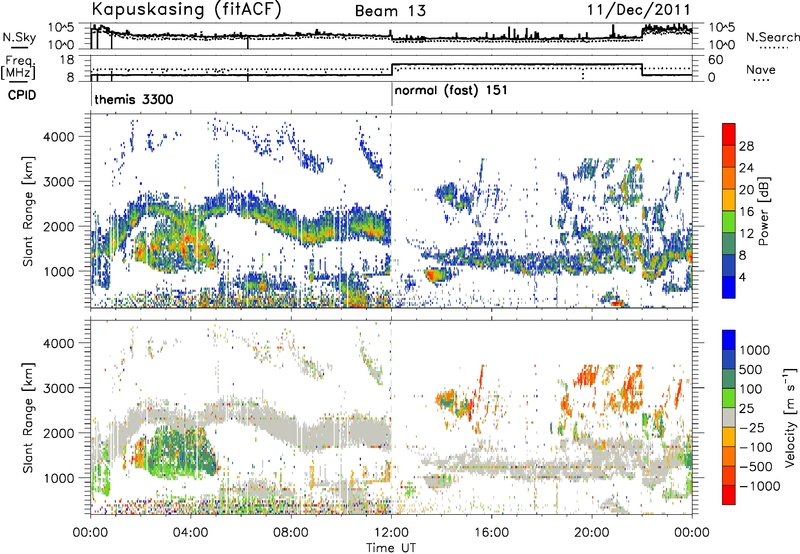
Task: Click the 'N.Search' legend label
Action: (x=772, y=37)
